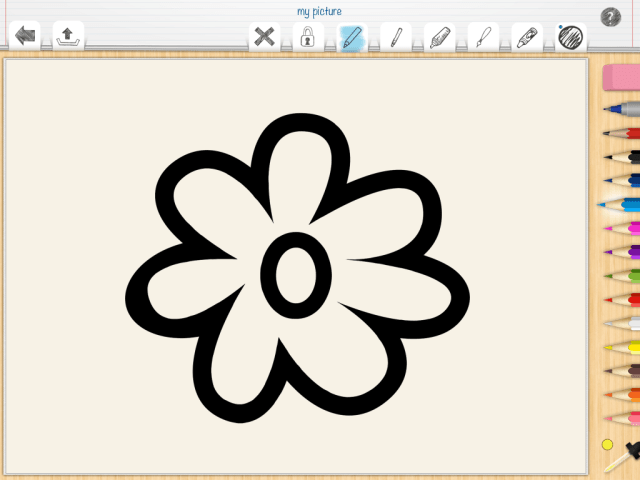Viewport: 640px width, 480px height.
Task: Clear the drawing with the X button
Action: click(264, 38)
